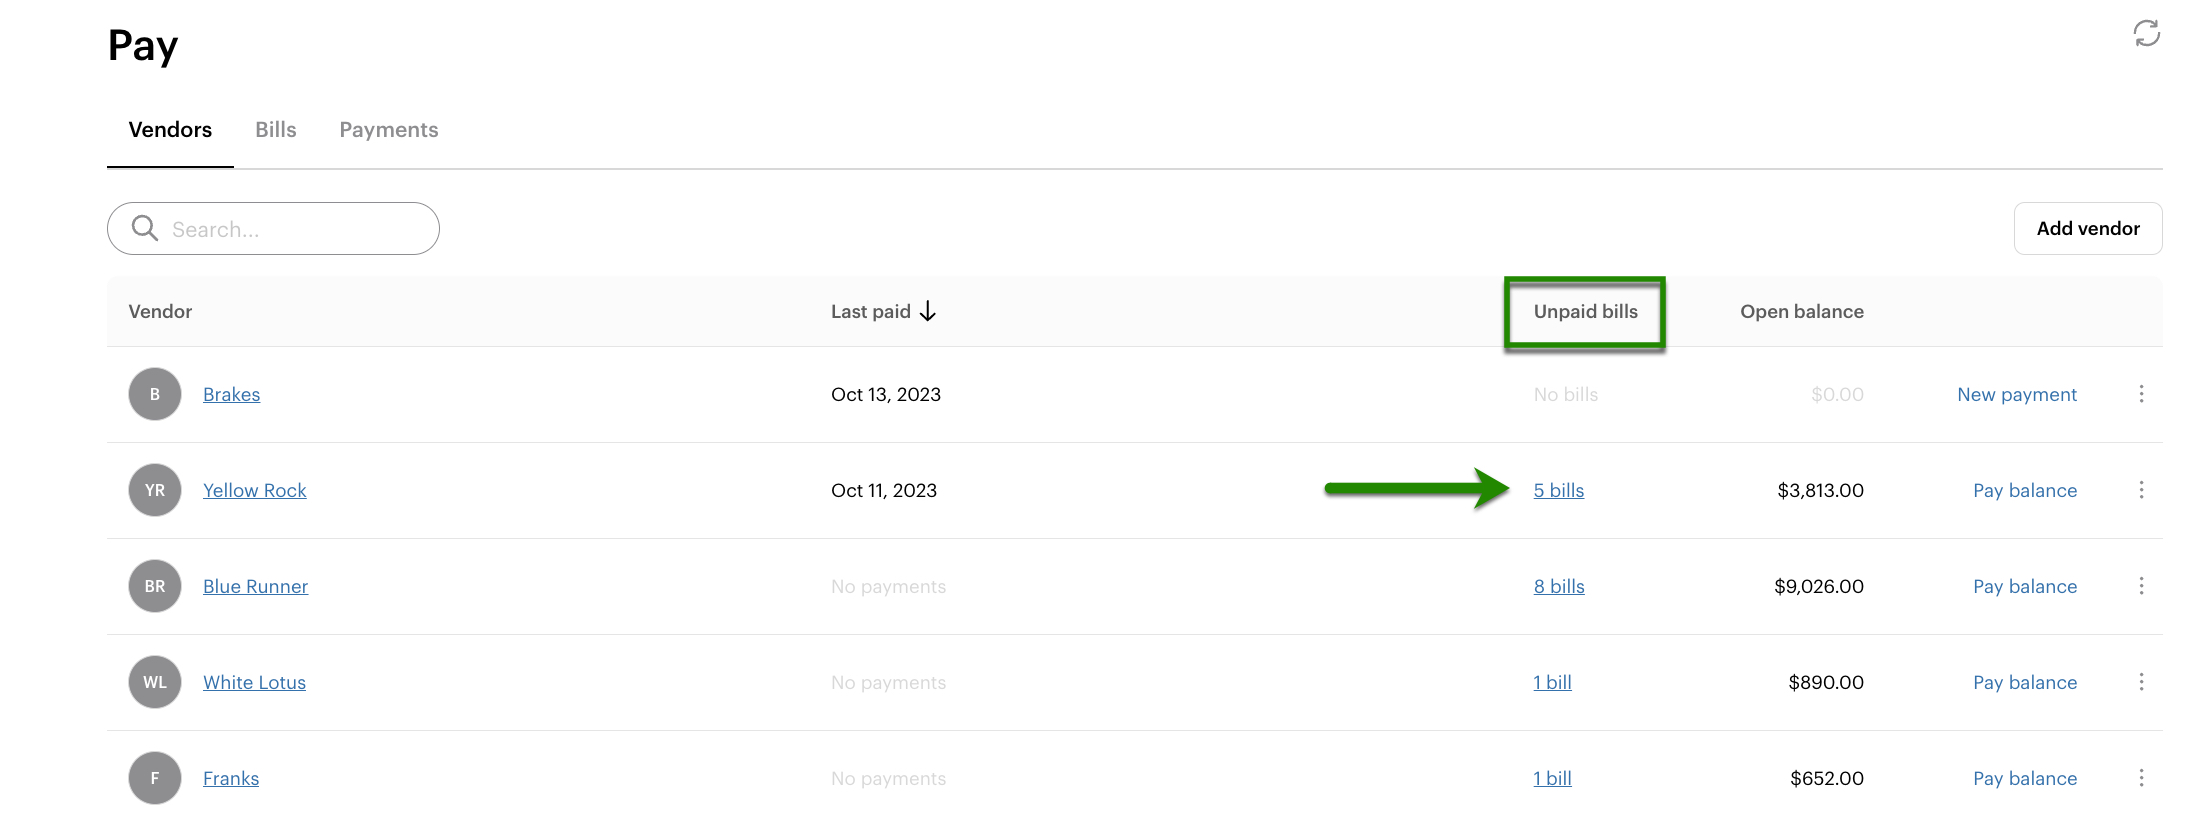The height and width of the screenshot is (820, 2206).
Task: Open more options menu for Yellow Rock
Action: [x=2141, y=490]
